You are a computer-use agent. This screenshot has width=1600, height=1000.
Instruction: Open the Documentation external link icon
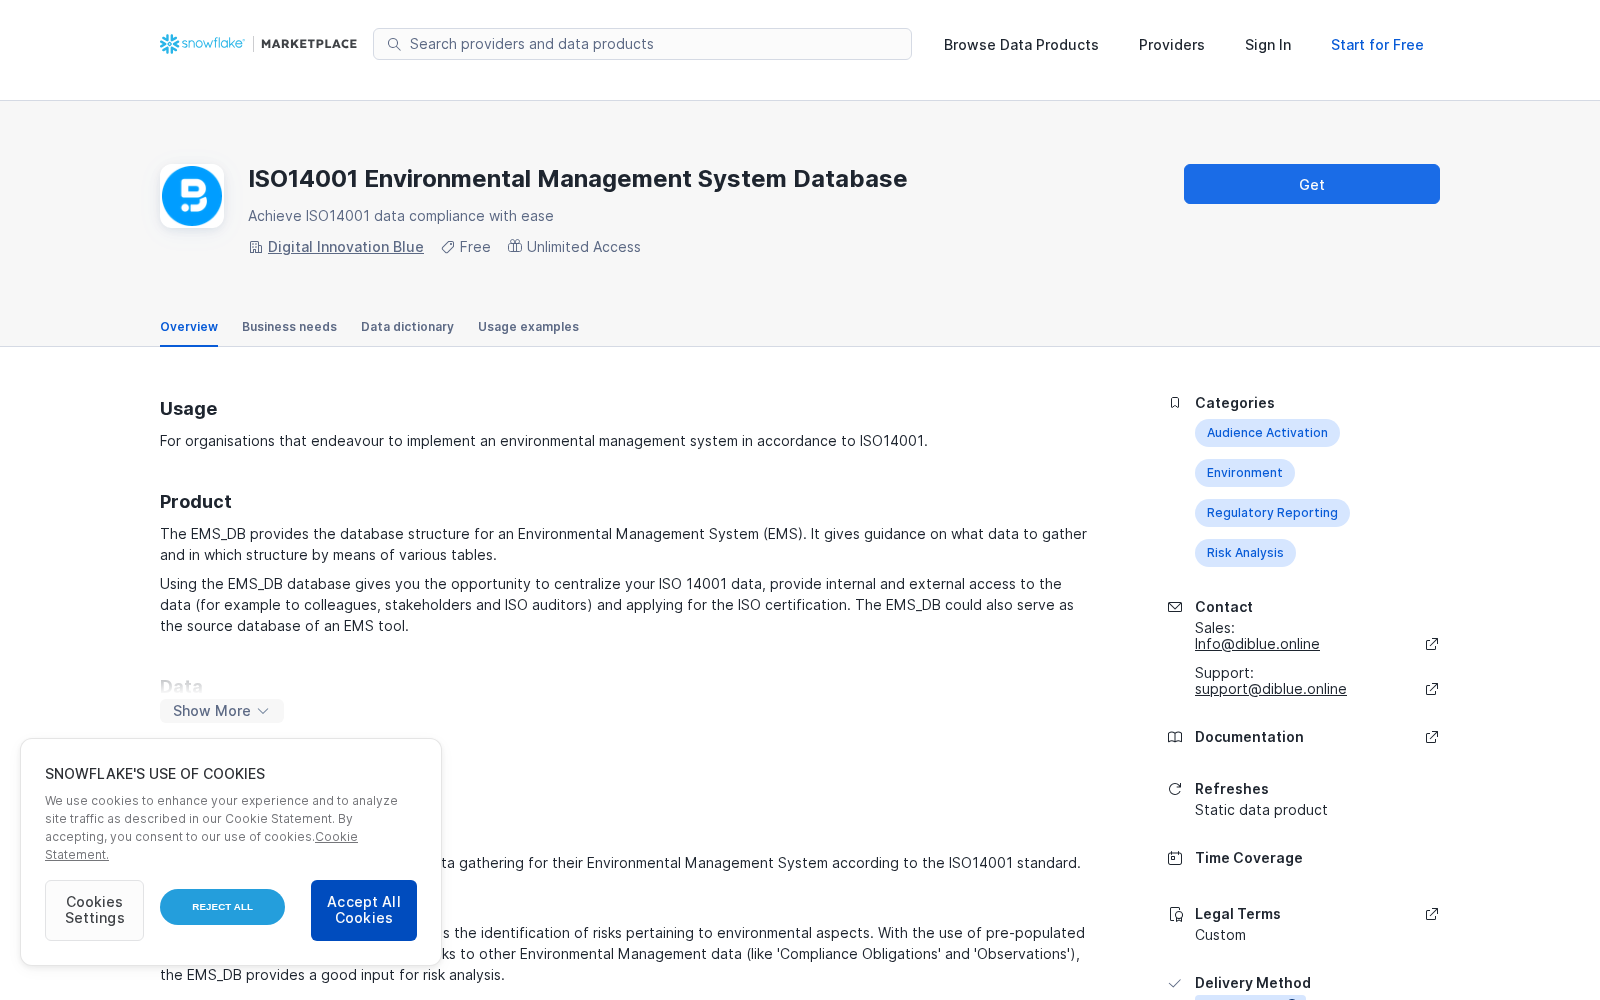(1432, 737)
